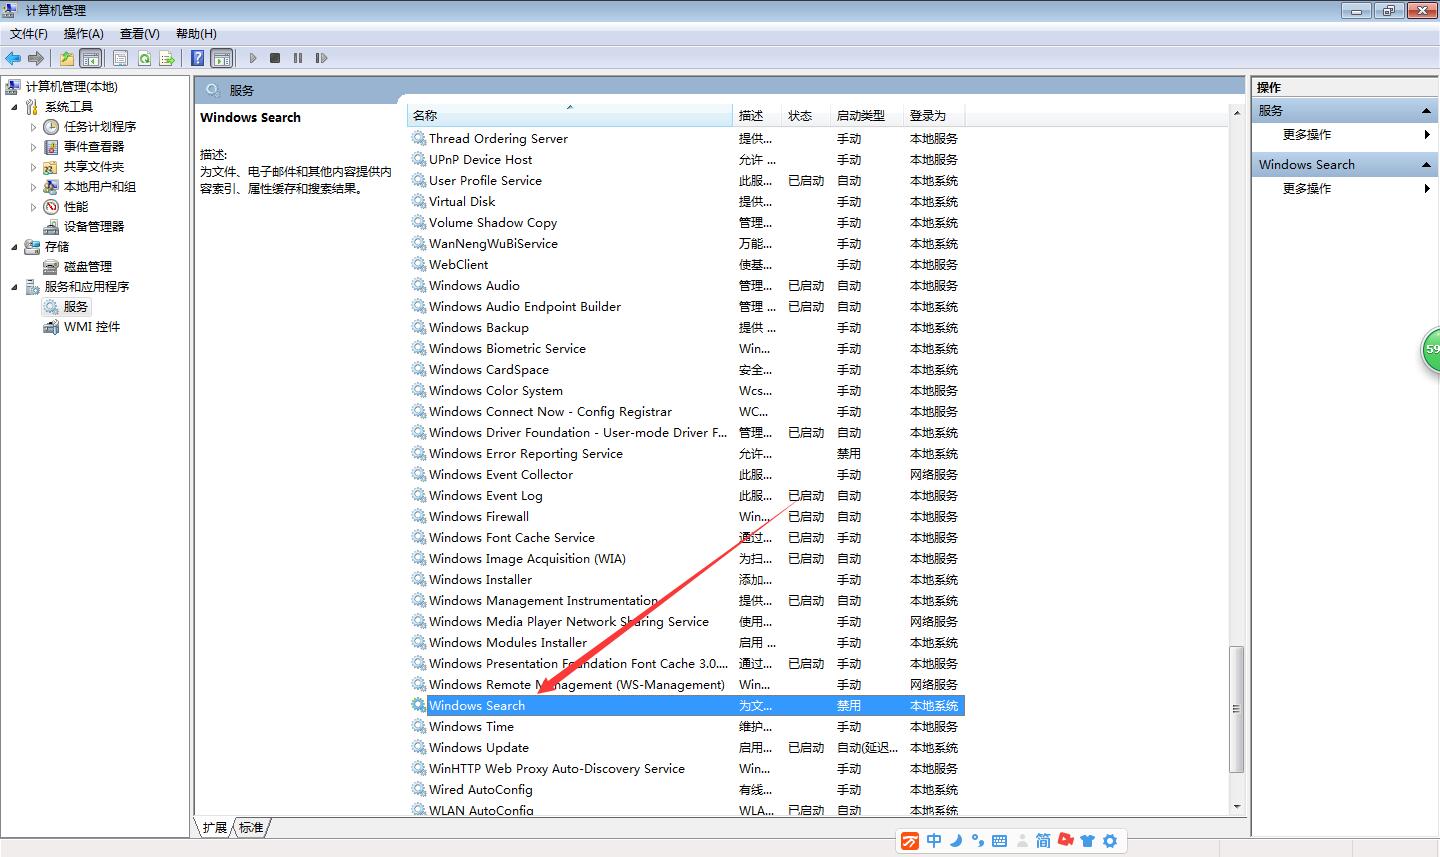Click the red tag IME icon
Screen dimensions: 1440x857
point(1066,840)
